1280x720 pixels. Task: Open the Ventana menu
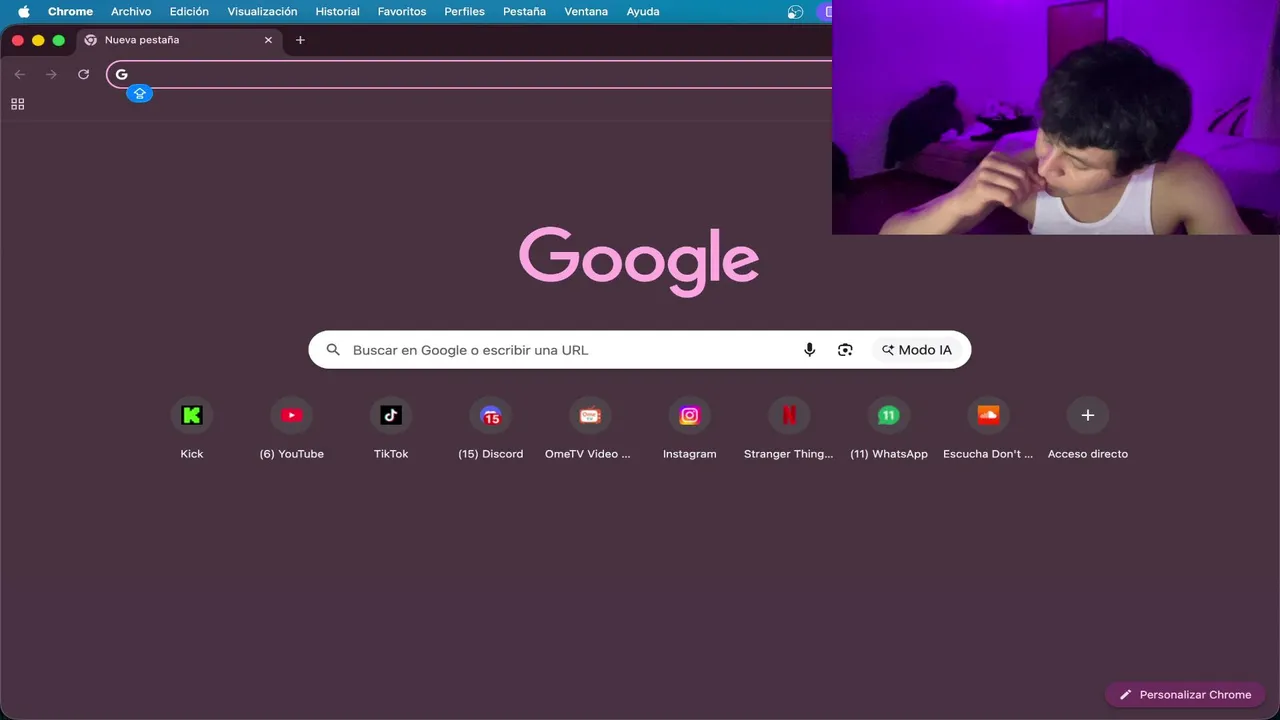586,12
